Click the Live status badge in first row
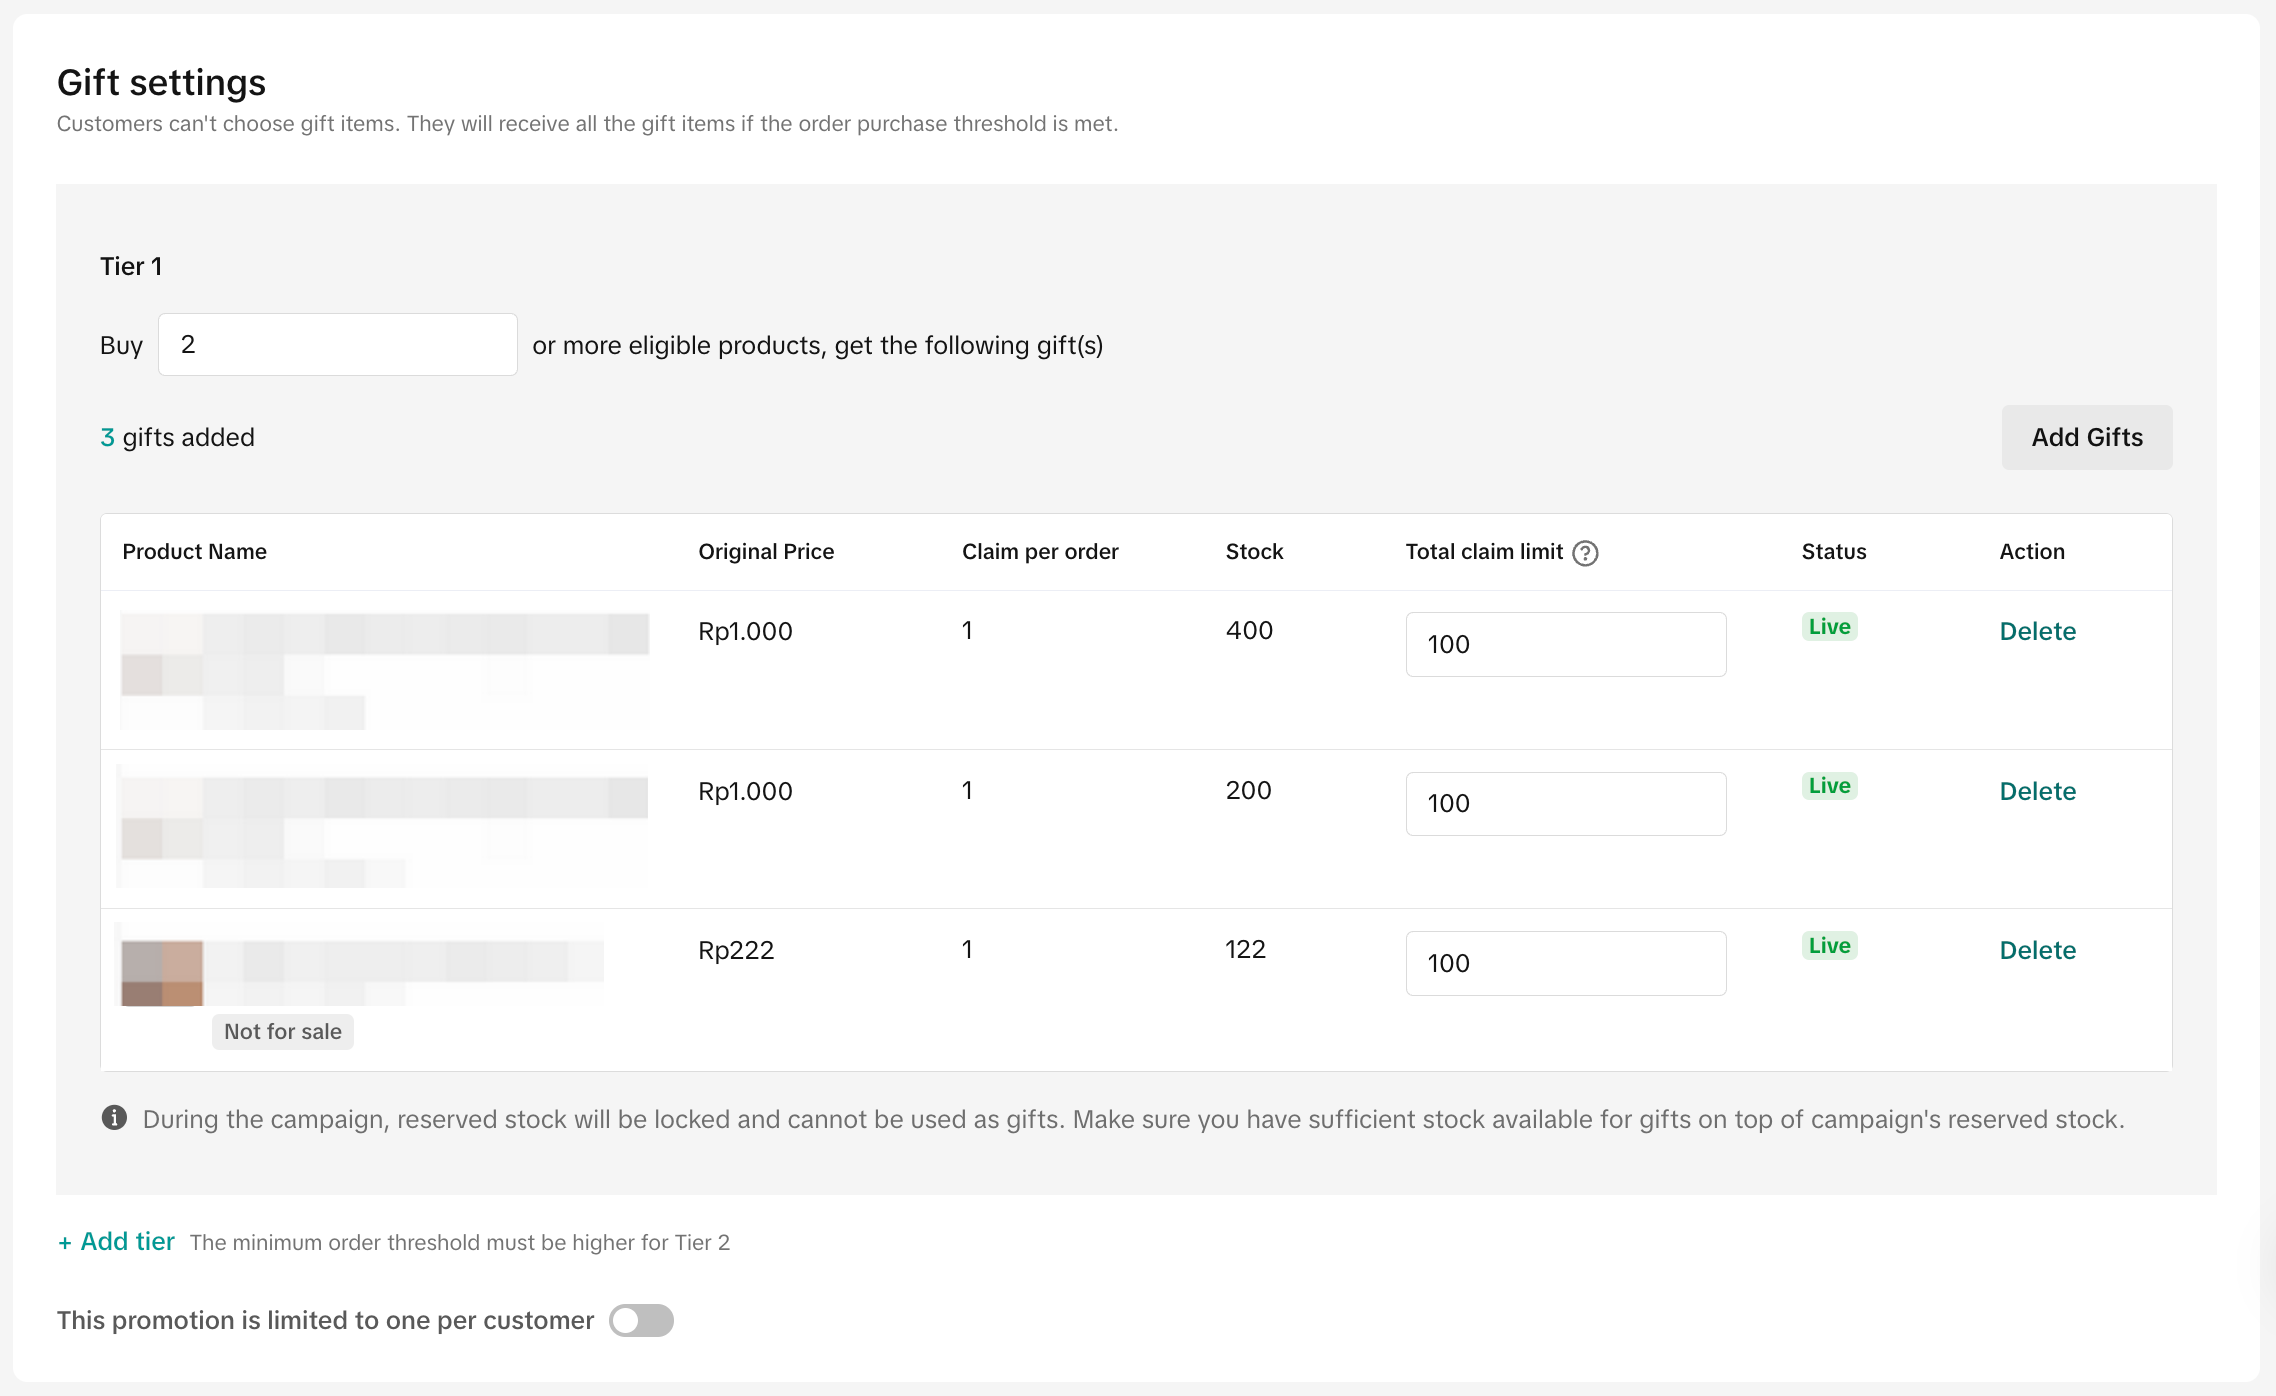2276x1396 pixels. point(1829,627)
